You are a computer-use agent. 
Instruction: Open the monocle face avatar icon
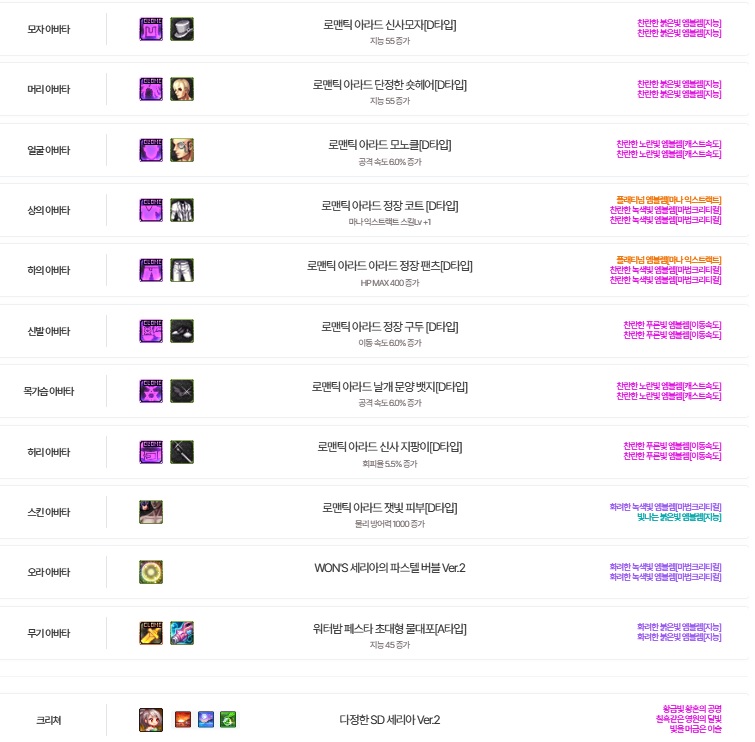182,150
